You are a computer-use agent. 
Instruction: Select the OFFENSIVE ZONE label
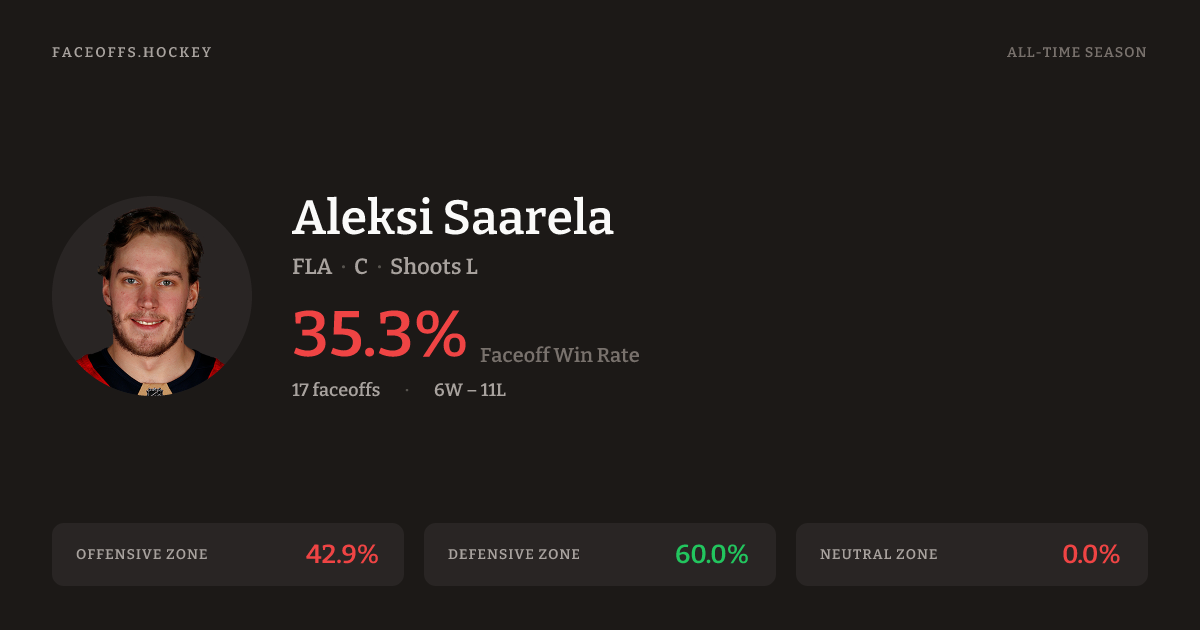pyautogui.click(x=142, y=554)
